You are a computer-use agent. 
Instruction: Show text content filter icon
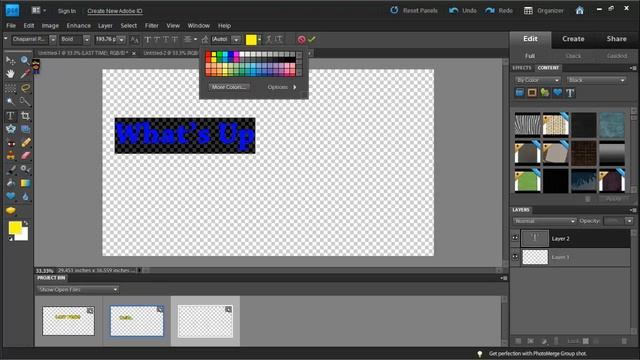tap(570, 93)
